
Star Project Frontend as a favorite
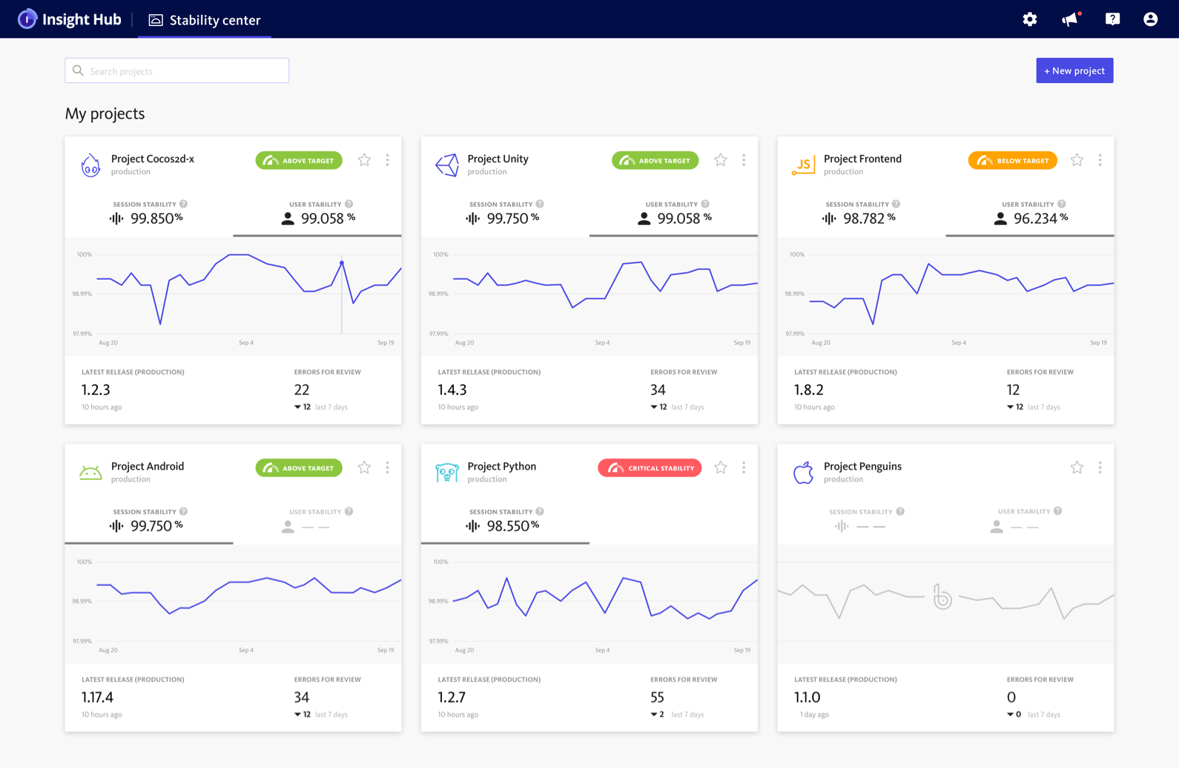(1076, 159)
